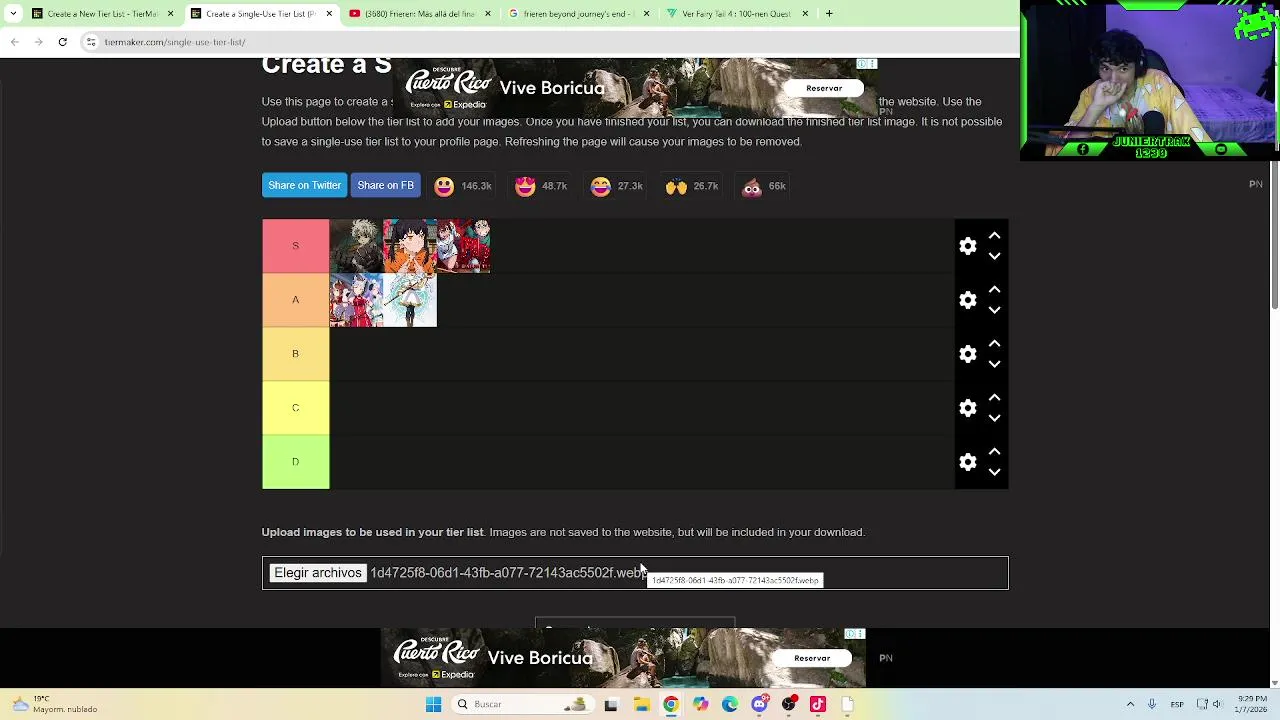
Task: Move A tier row down arrow
Action: (994, 310)
